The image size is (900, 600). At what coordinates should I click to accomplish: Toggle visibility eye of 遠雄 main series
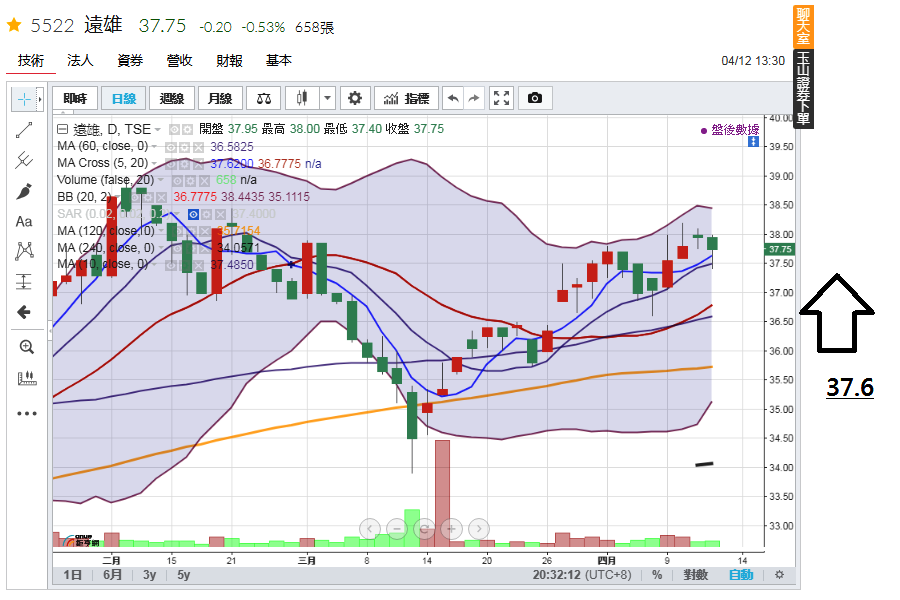174,130
